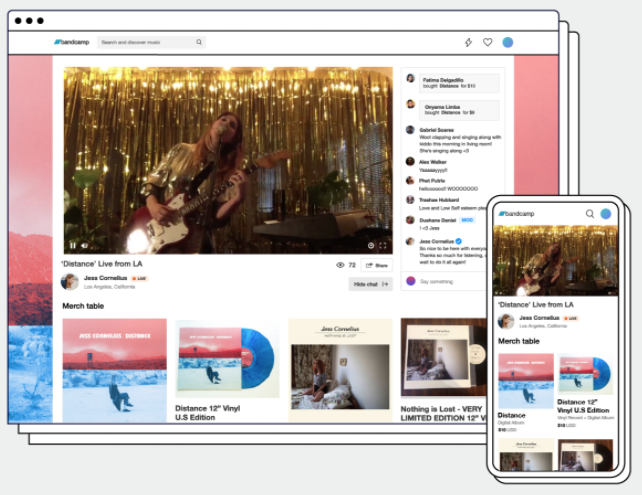Click Jess Cornelius name in mobile view
The width and height of the screenshot is (642, 495).
click(x=539, y=318)
